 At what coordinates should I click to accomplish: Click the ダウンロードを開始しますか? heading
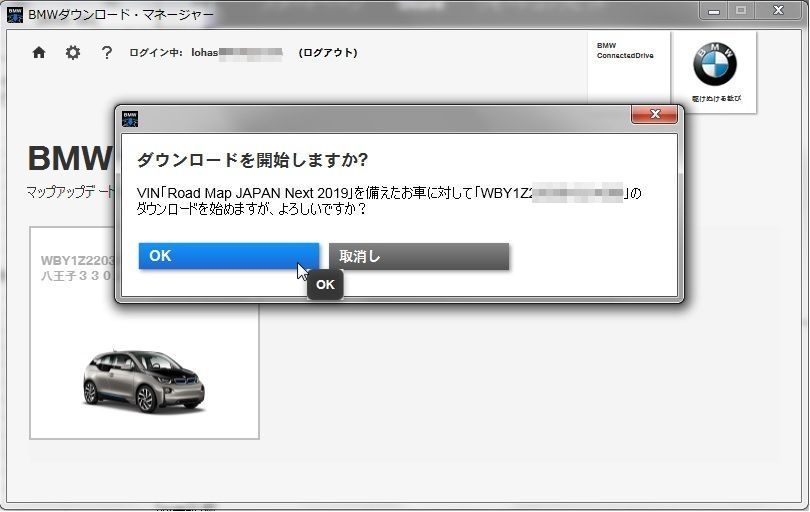click(x=252, y=160)
